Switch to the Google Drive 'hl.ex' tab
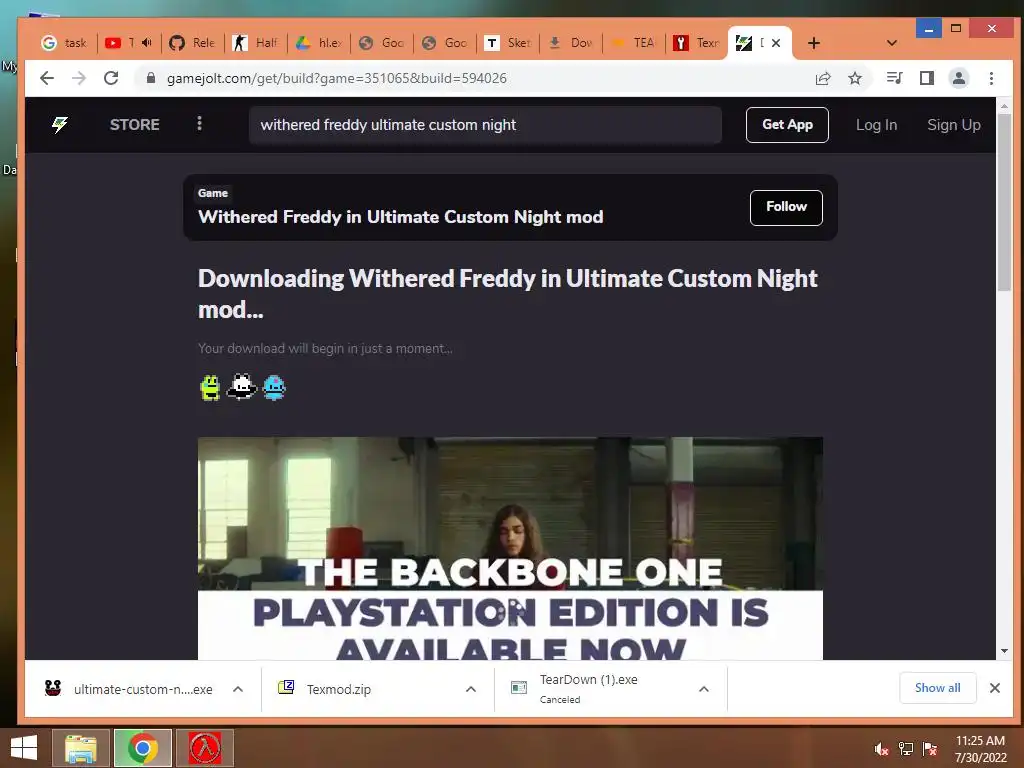The image size is (1024, 768). 319,43
